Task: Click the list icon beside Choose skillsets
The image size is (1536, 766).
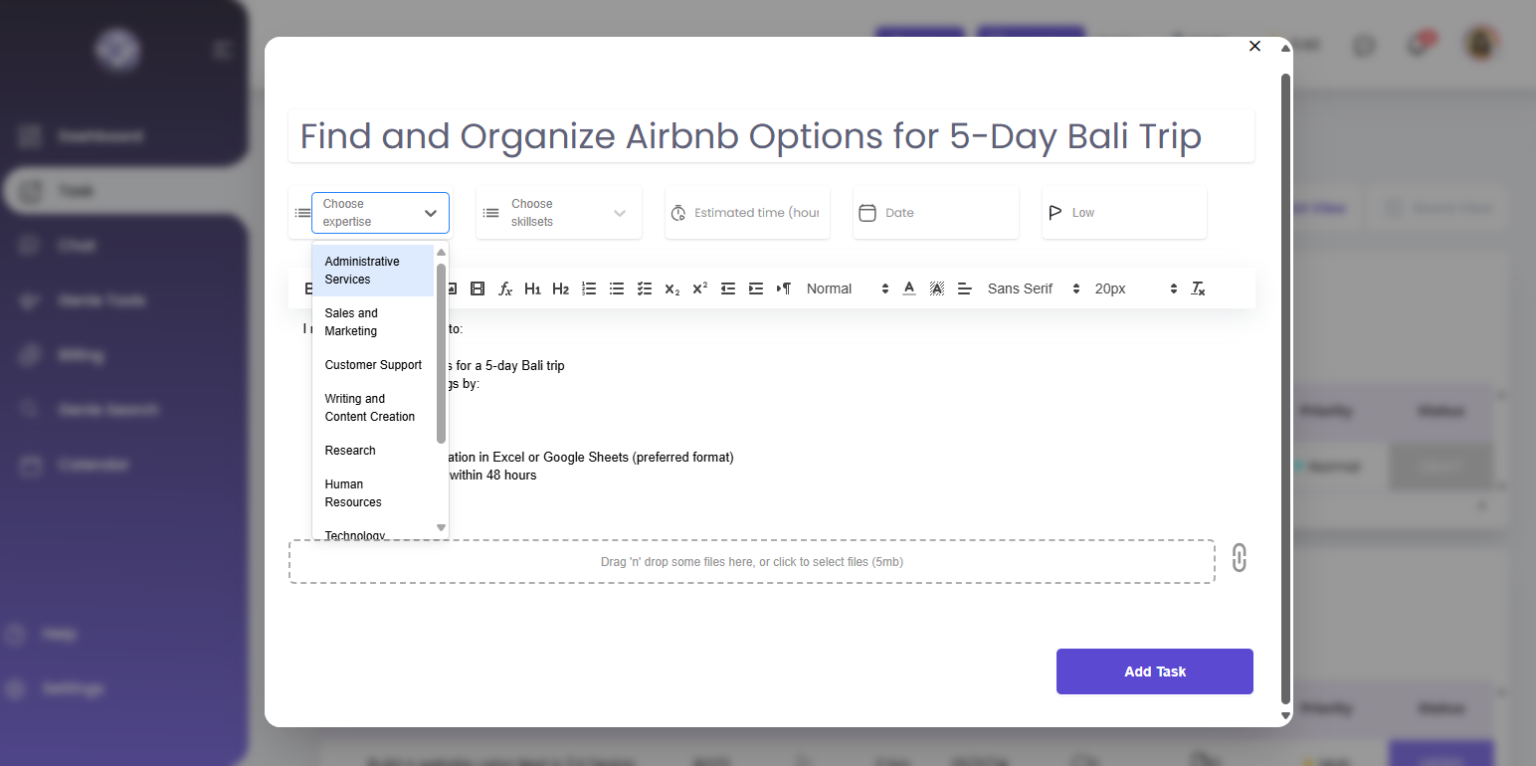Action: [491, 213]
